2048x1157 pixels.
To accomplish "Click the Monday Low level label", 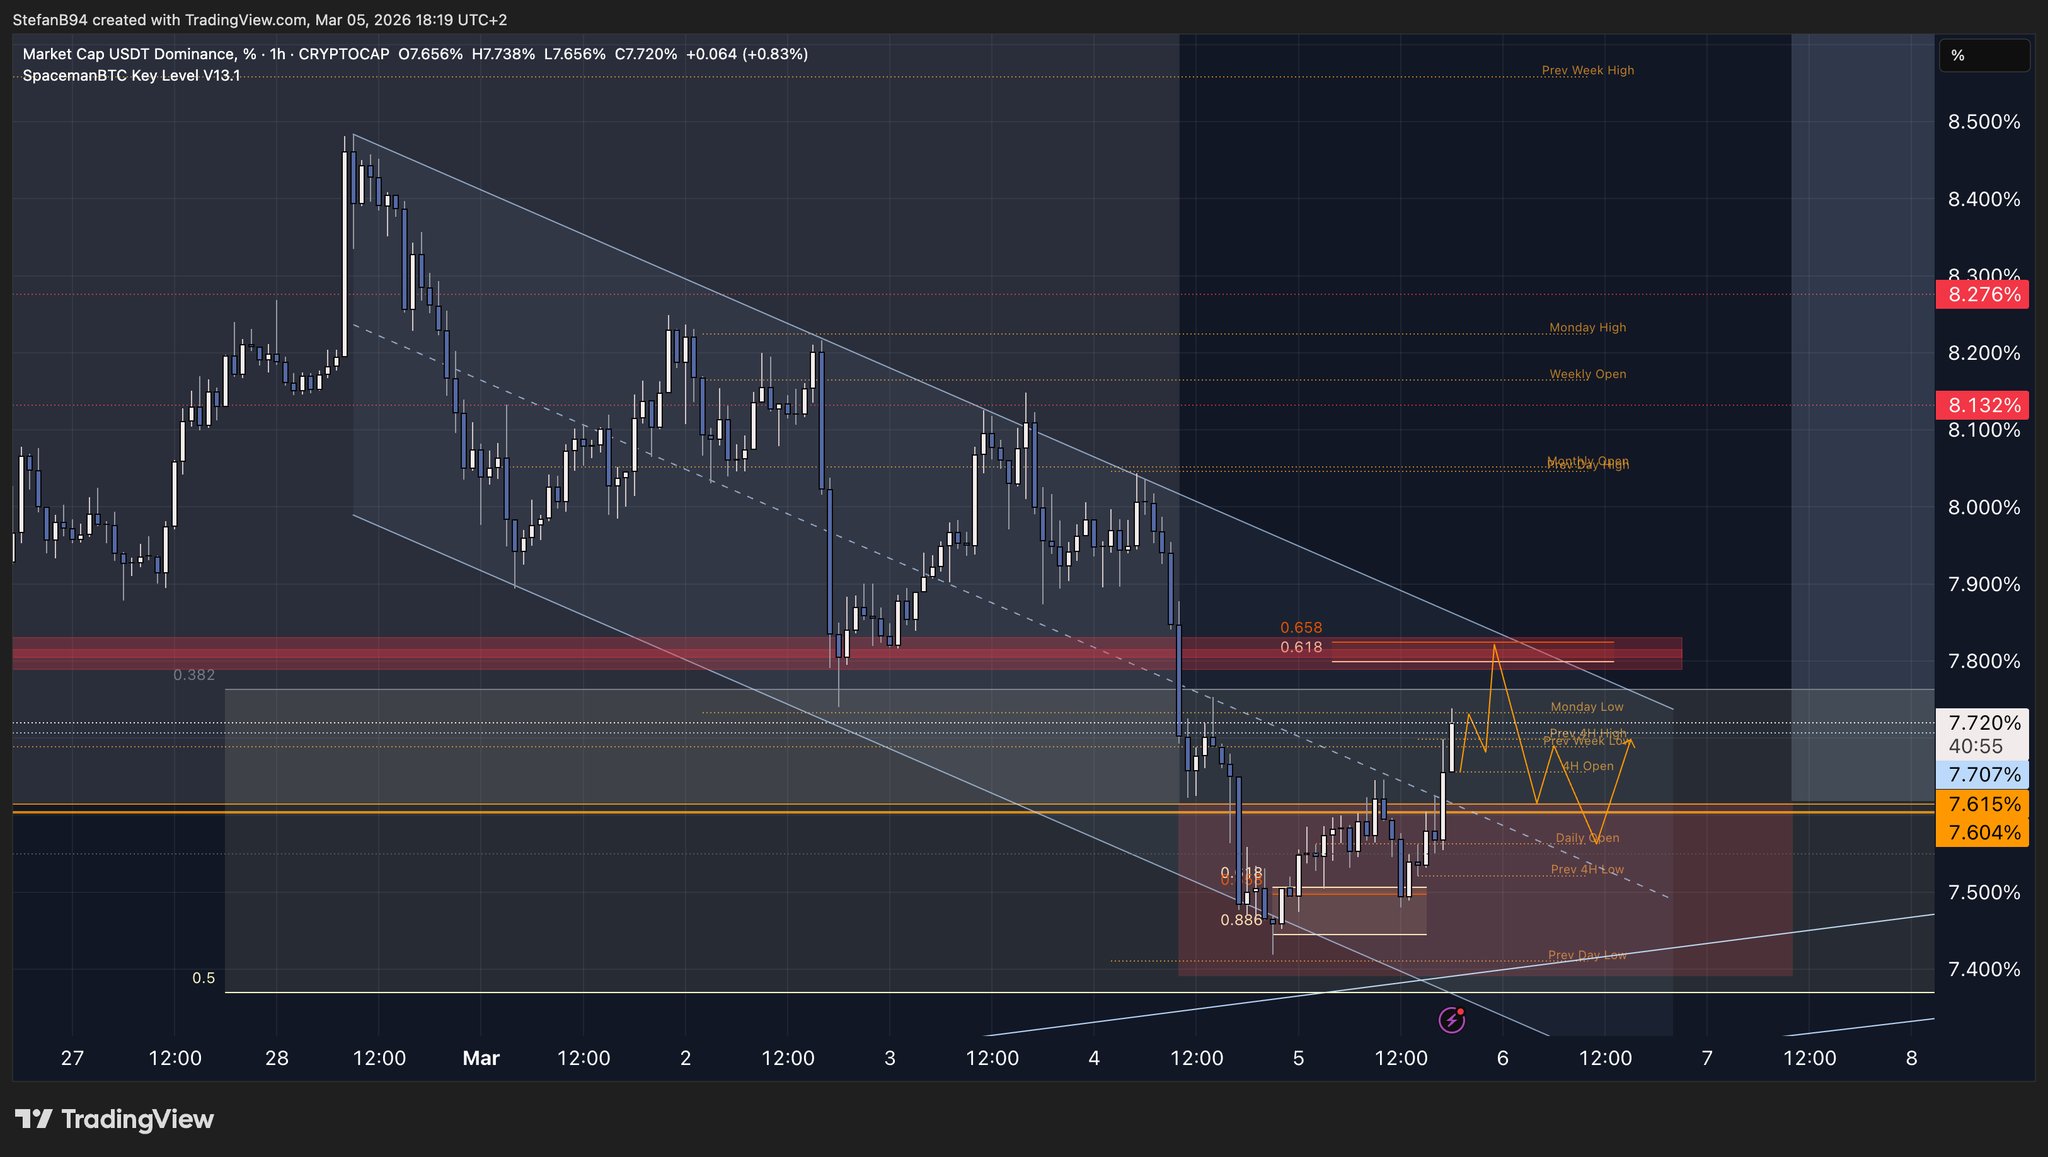I will tap(1586, 707).
